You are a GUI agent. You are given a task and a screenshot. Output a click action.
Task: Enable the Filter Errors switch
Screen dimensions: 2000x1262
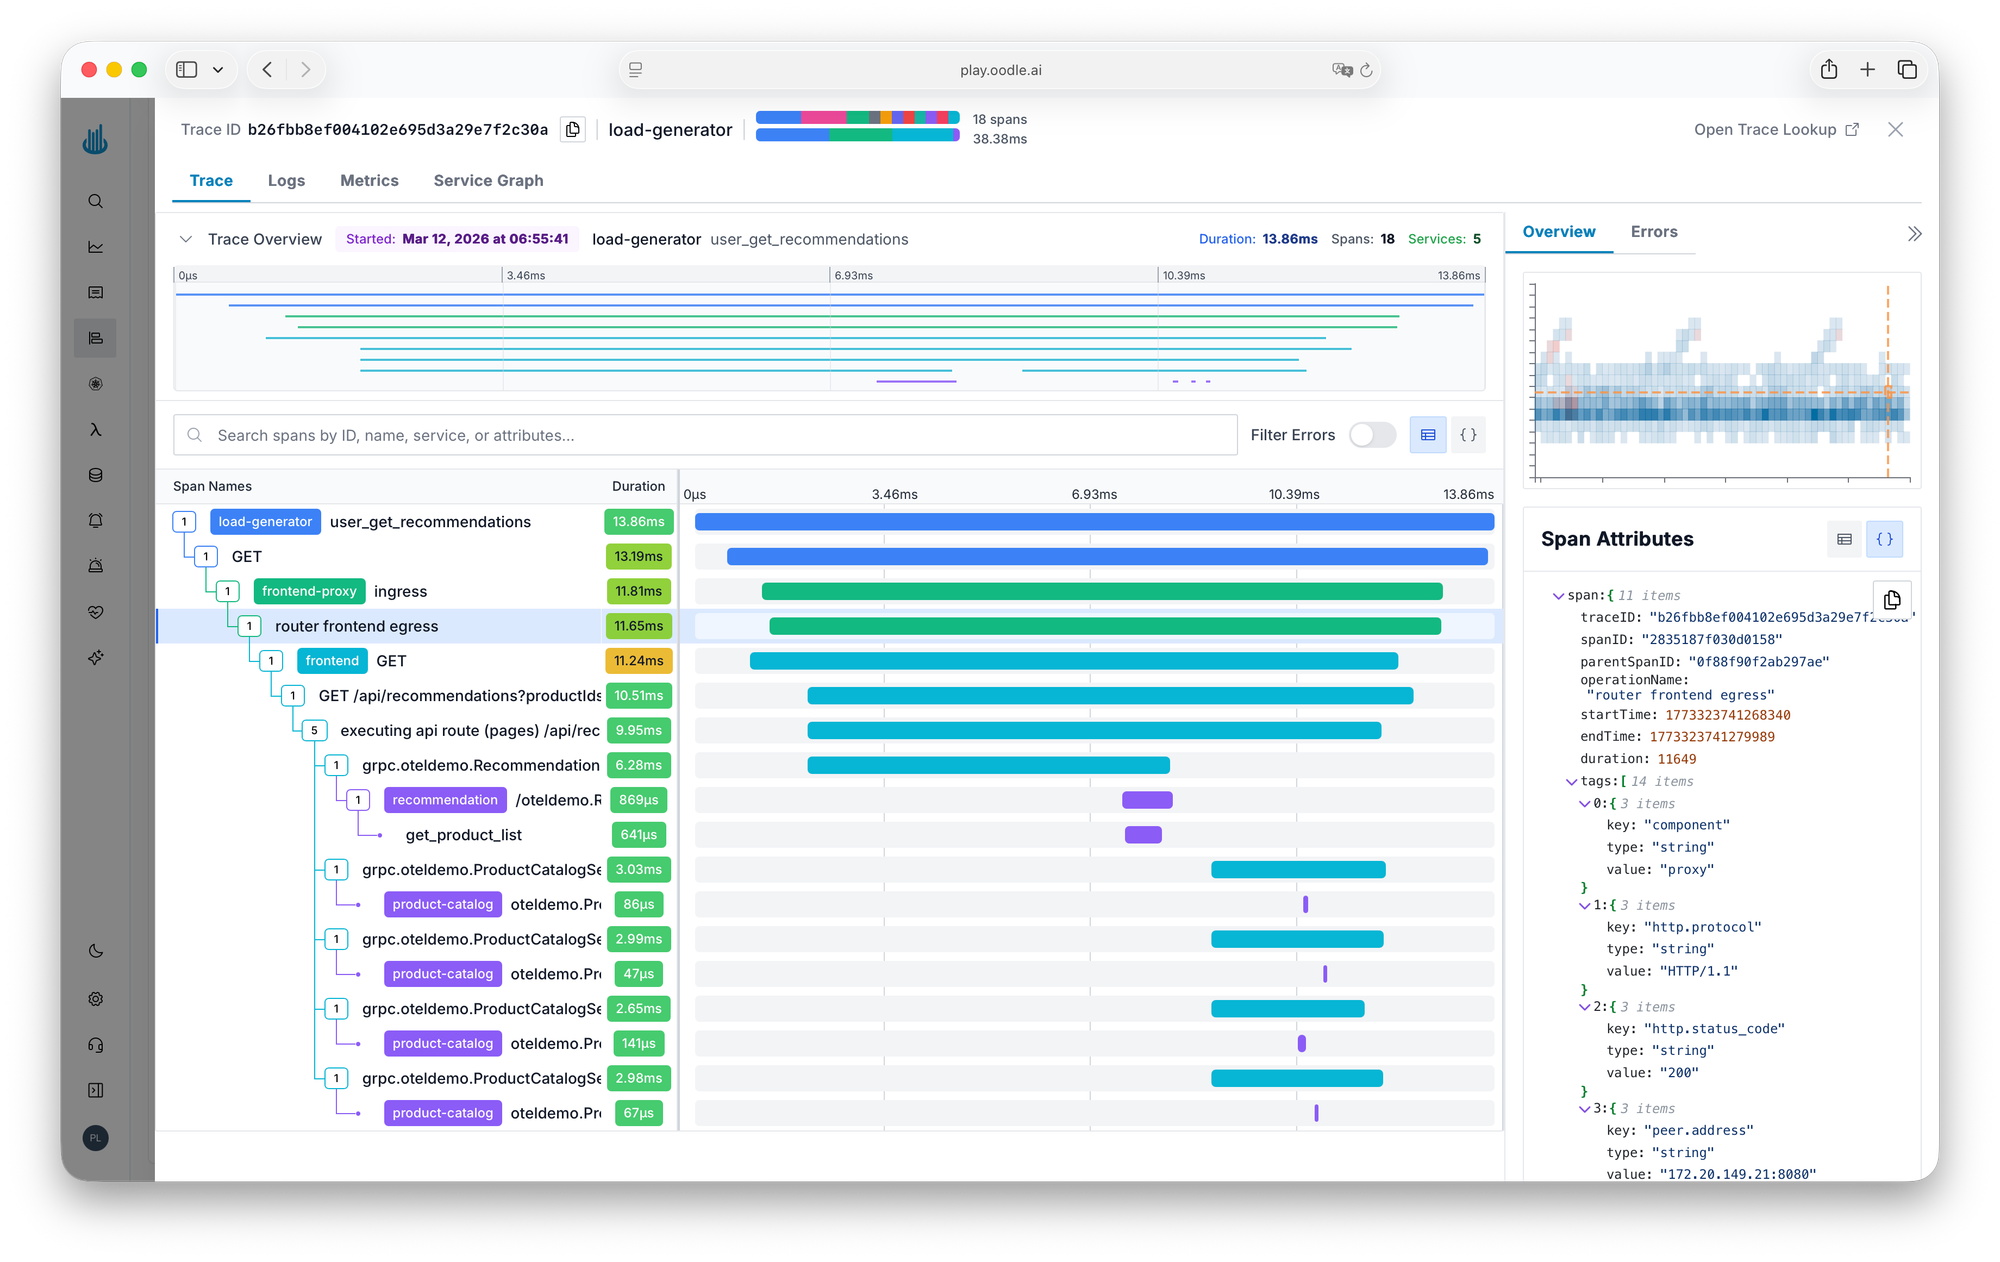(1372, 435)
